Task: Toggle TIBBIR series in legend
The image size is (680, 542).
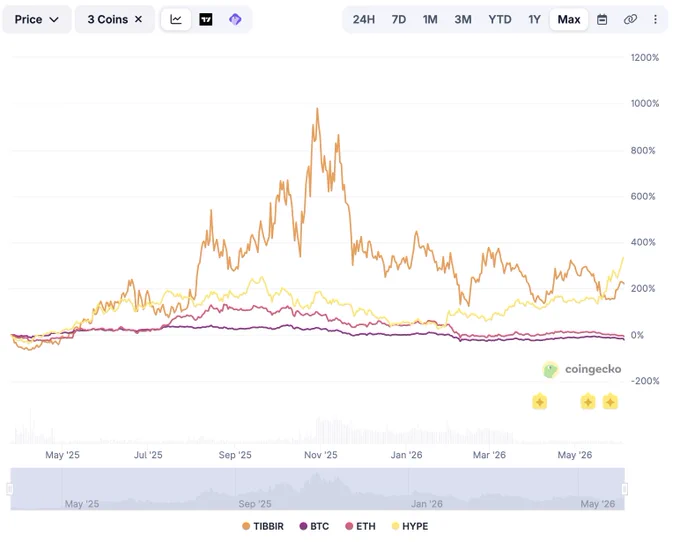Action: tap(263, 526)
